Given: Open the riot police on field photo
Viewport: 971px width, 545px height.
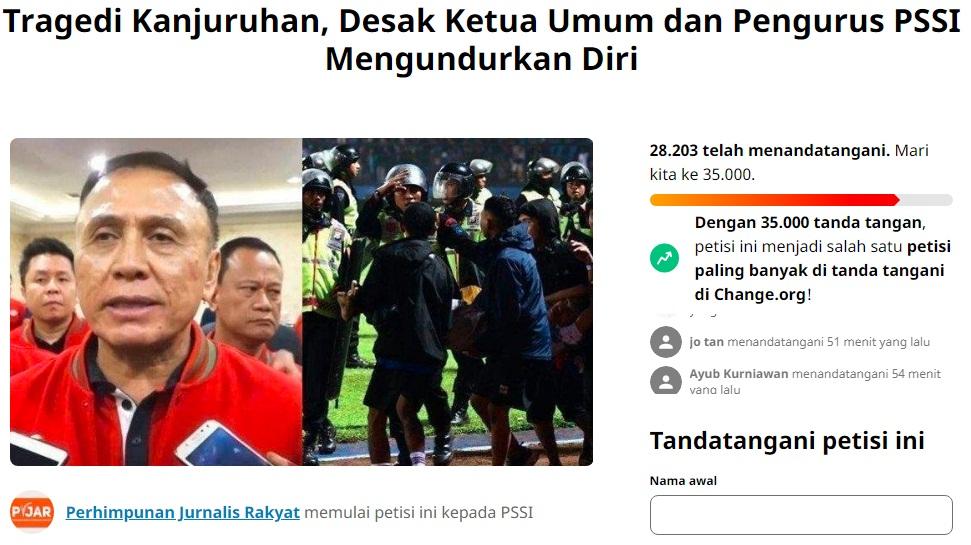Looking at the screenshot, I should click(x=448, y=302).
